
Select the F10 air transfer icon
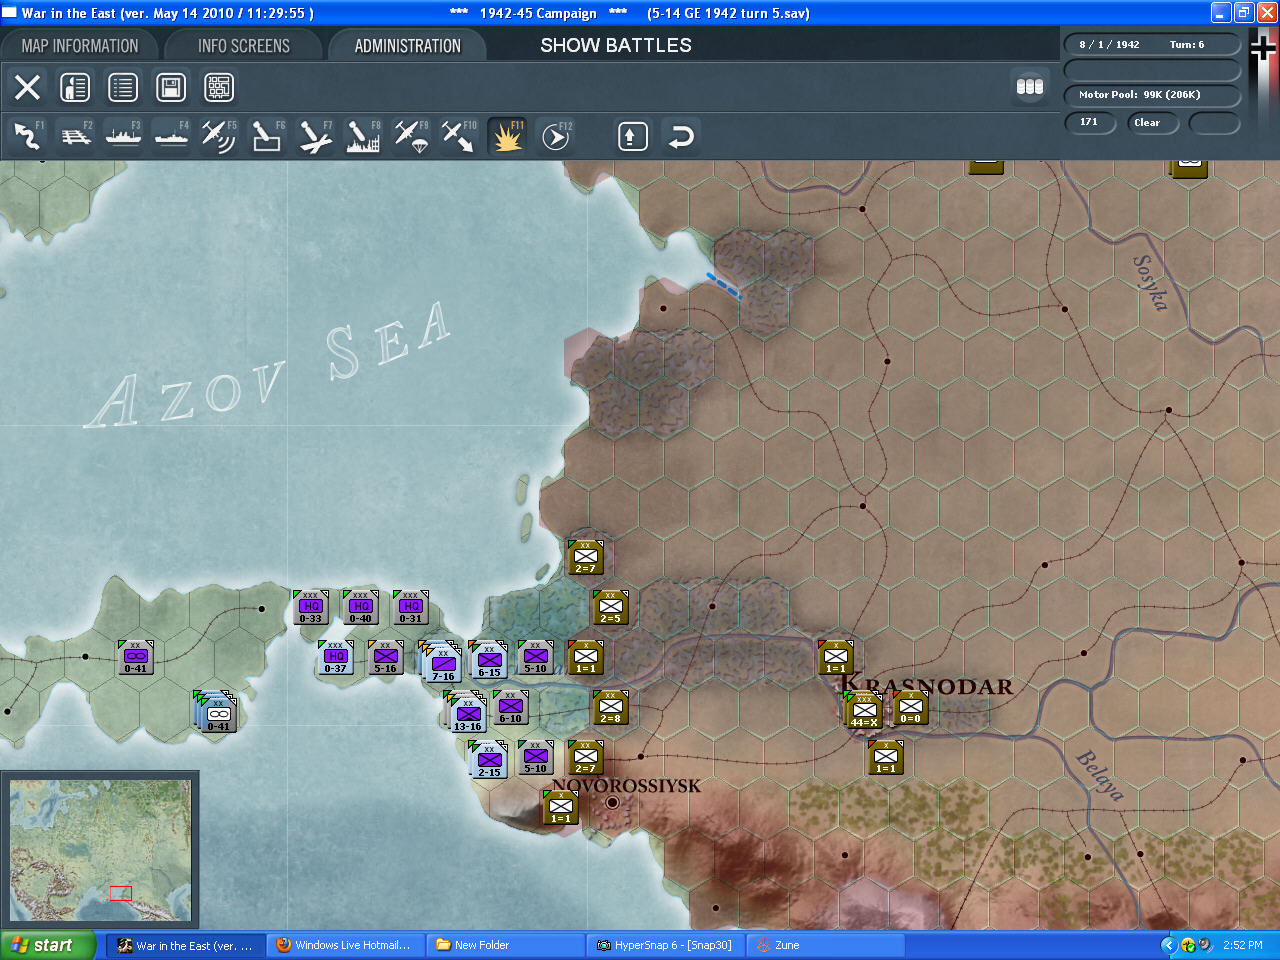coord(459,136)
